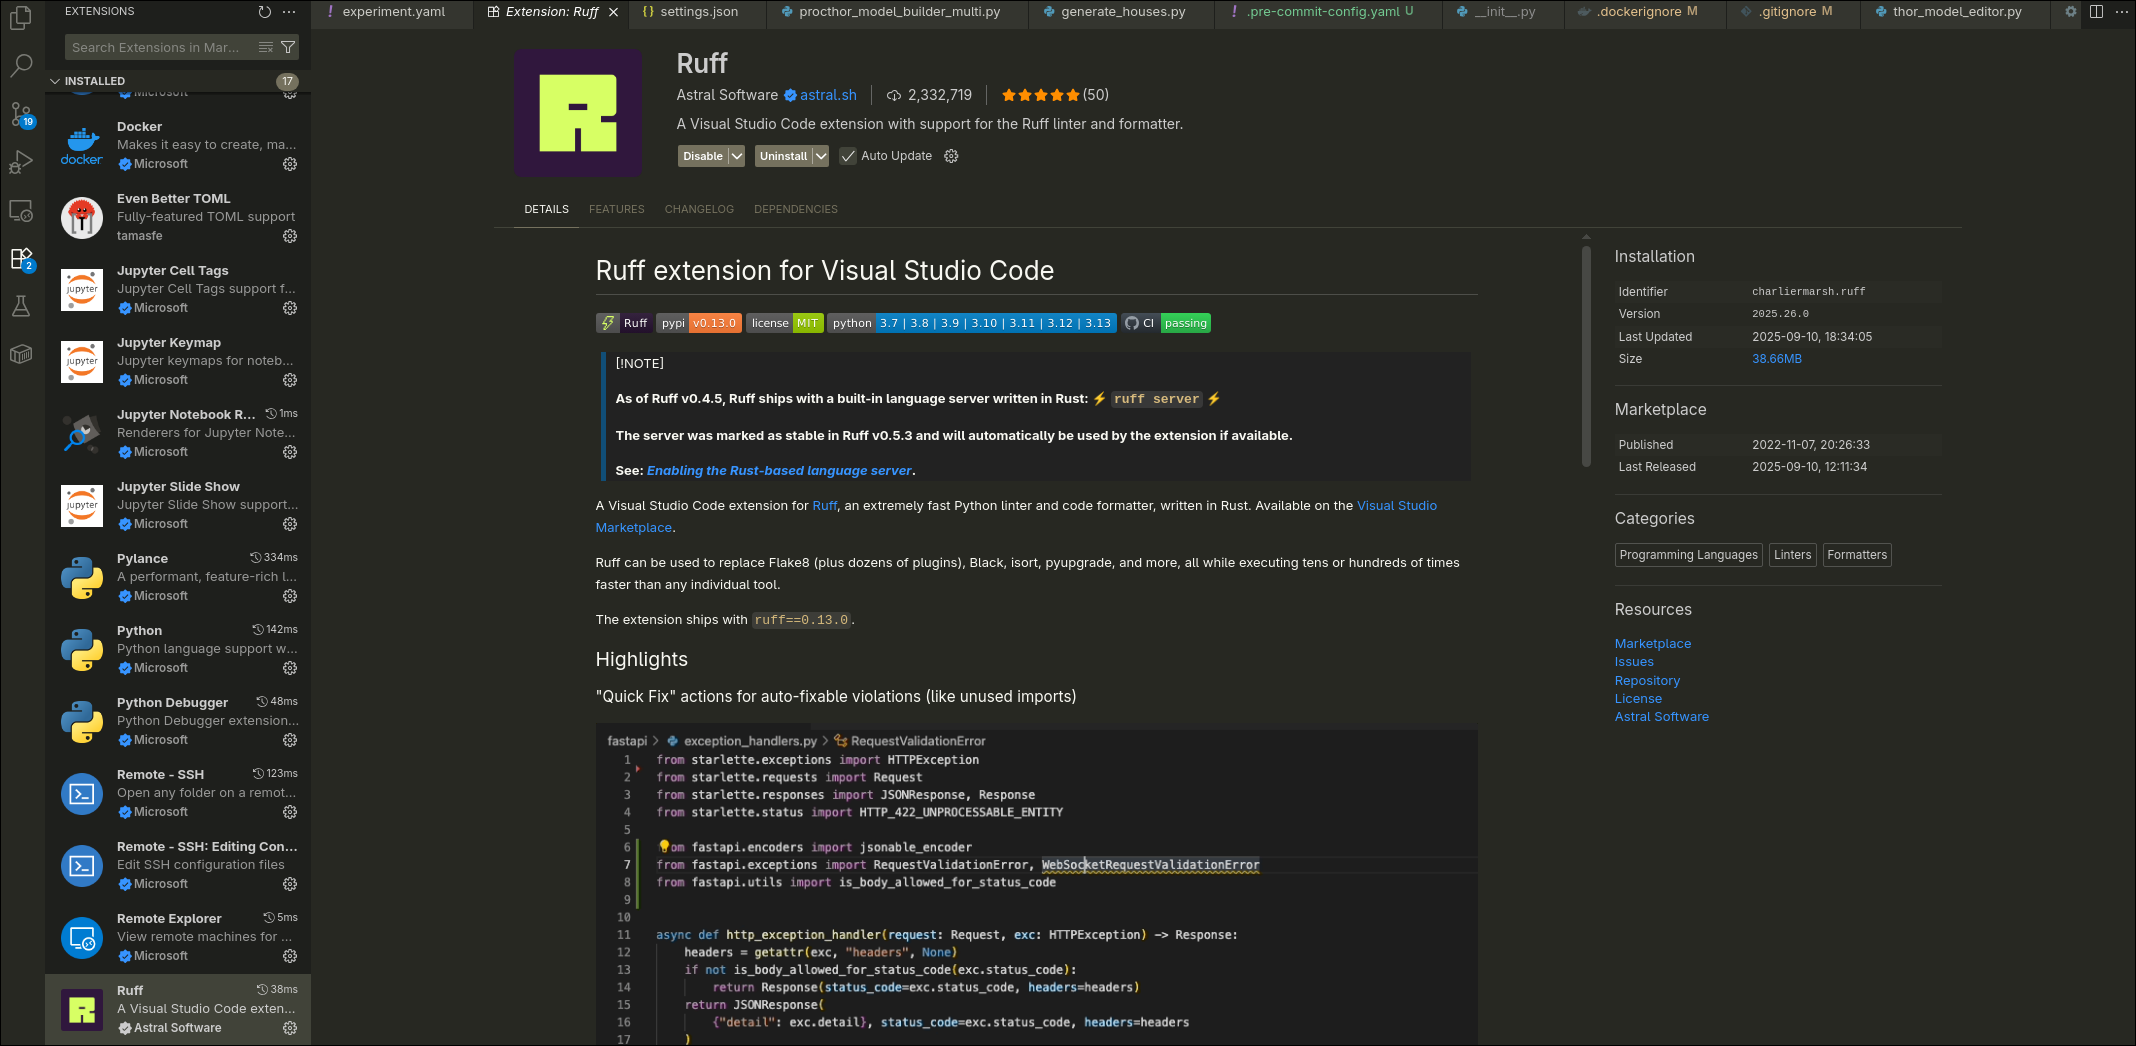Open manage gear for Docker extension
Image resolution: width=2136 pixels, height=1046 pixels.
(x=290, y=164)
